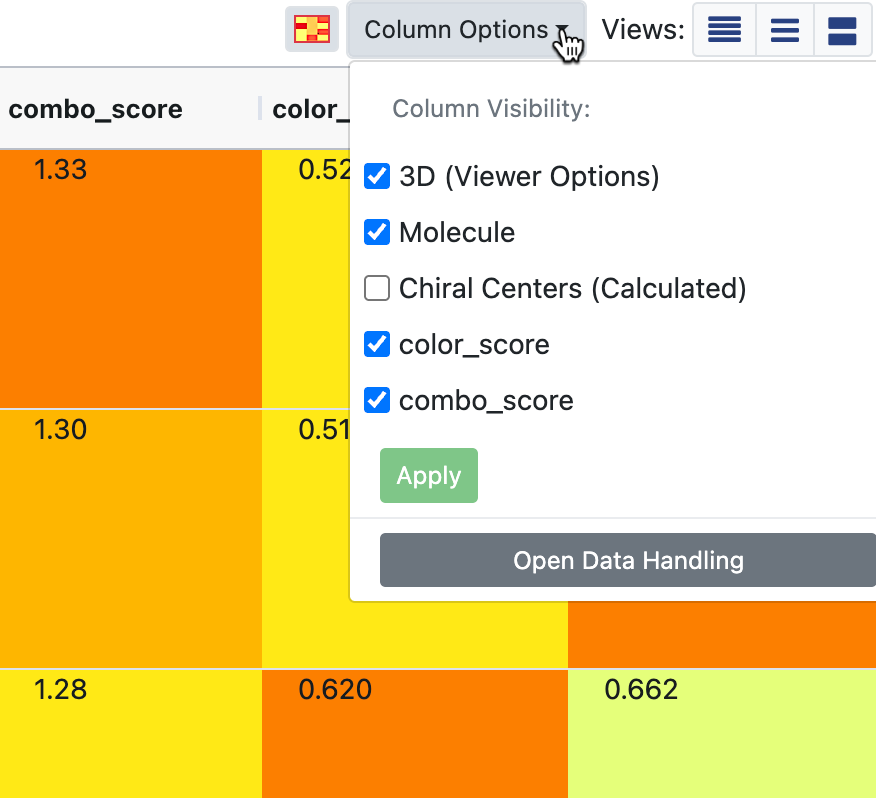Viewport: 876px width, 798px height.
Task: Uncheck the Molecule column checkbox
Action: click(377, 233)
